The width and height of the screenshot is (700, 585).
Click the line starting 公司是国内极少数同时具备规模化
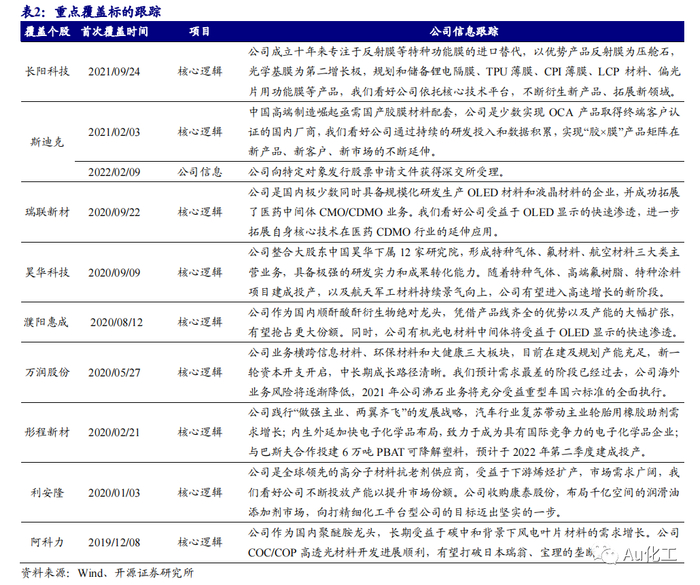464,192
